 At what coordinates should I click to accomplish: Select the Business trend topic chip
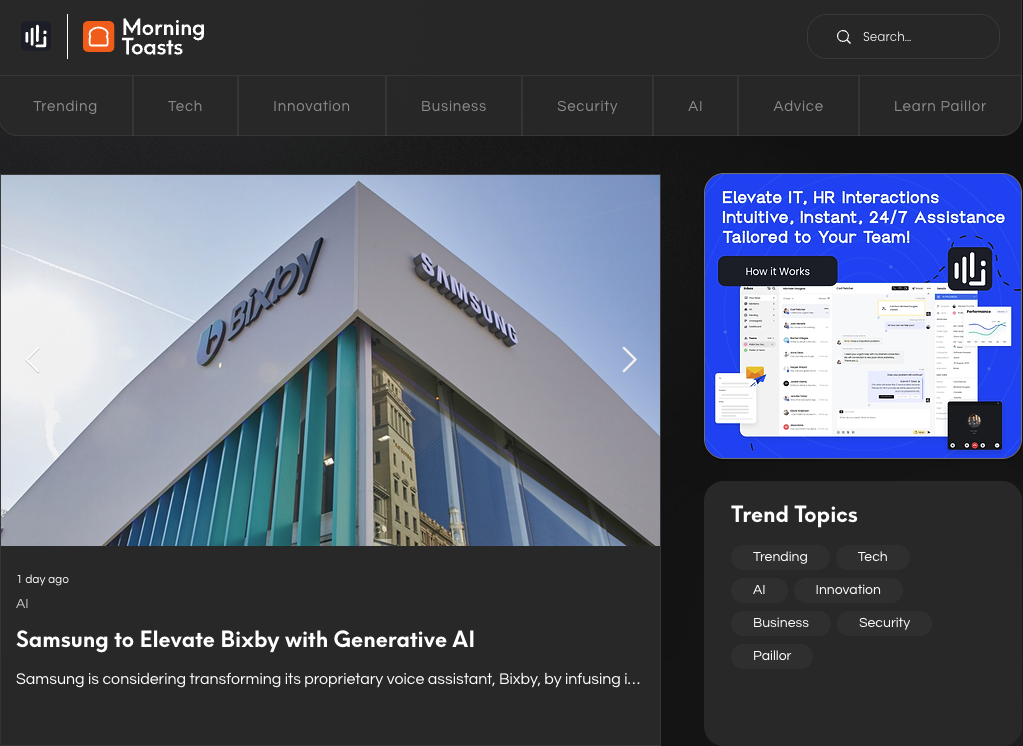pos(781,623)
